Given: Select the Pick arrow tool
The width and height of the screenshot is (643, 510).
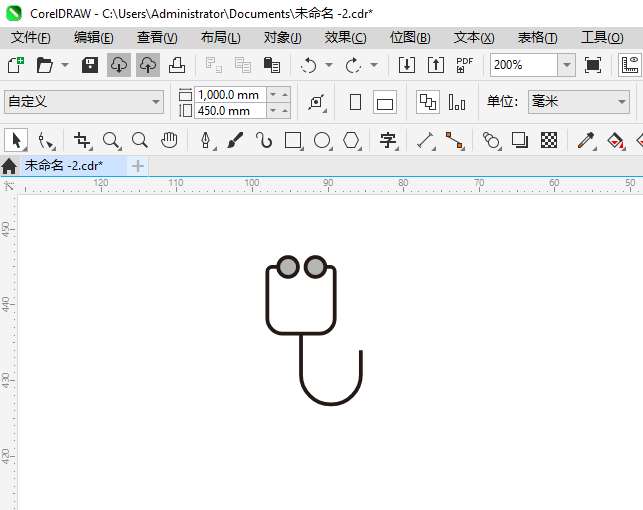Looking at the screenshot, I should click(16, 140).
